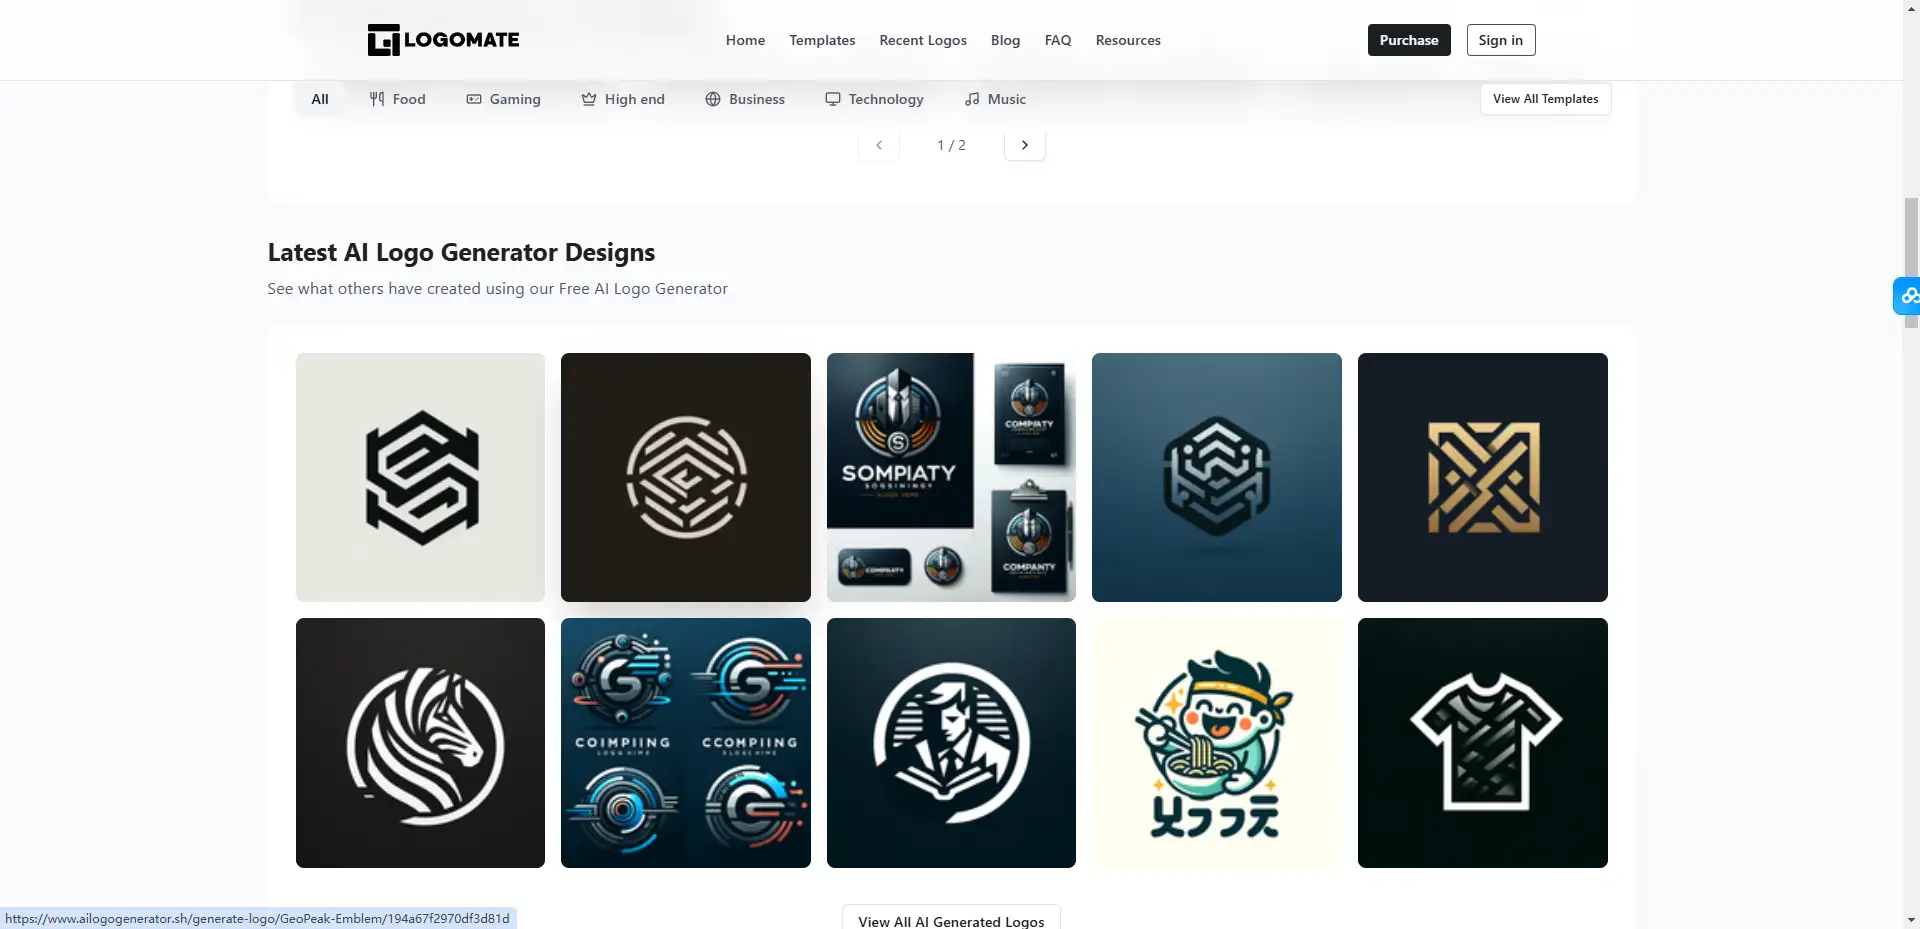The height and width of the screenshot is (929, 1920).
Task: Open the black t-shirt logo thumbnail
Action: [x=1482, y=743]
